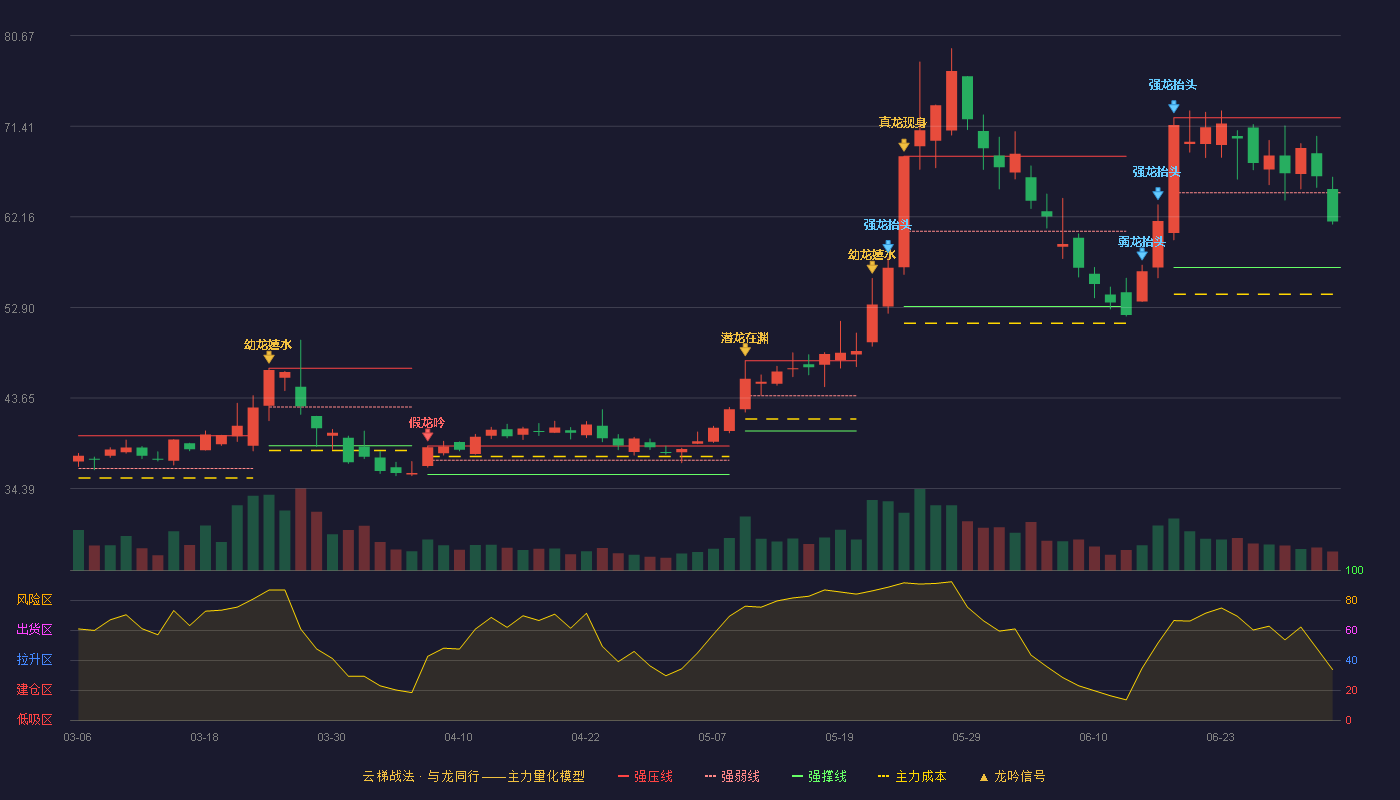Click yellow arrow under late-May 幼龙嬉水 signal

tap(872, 267)
